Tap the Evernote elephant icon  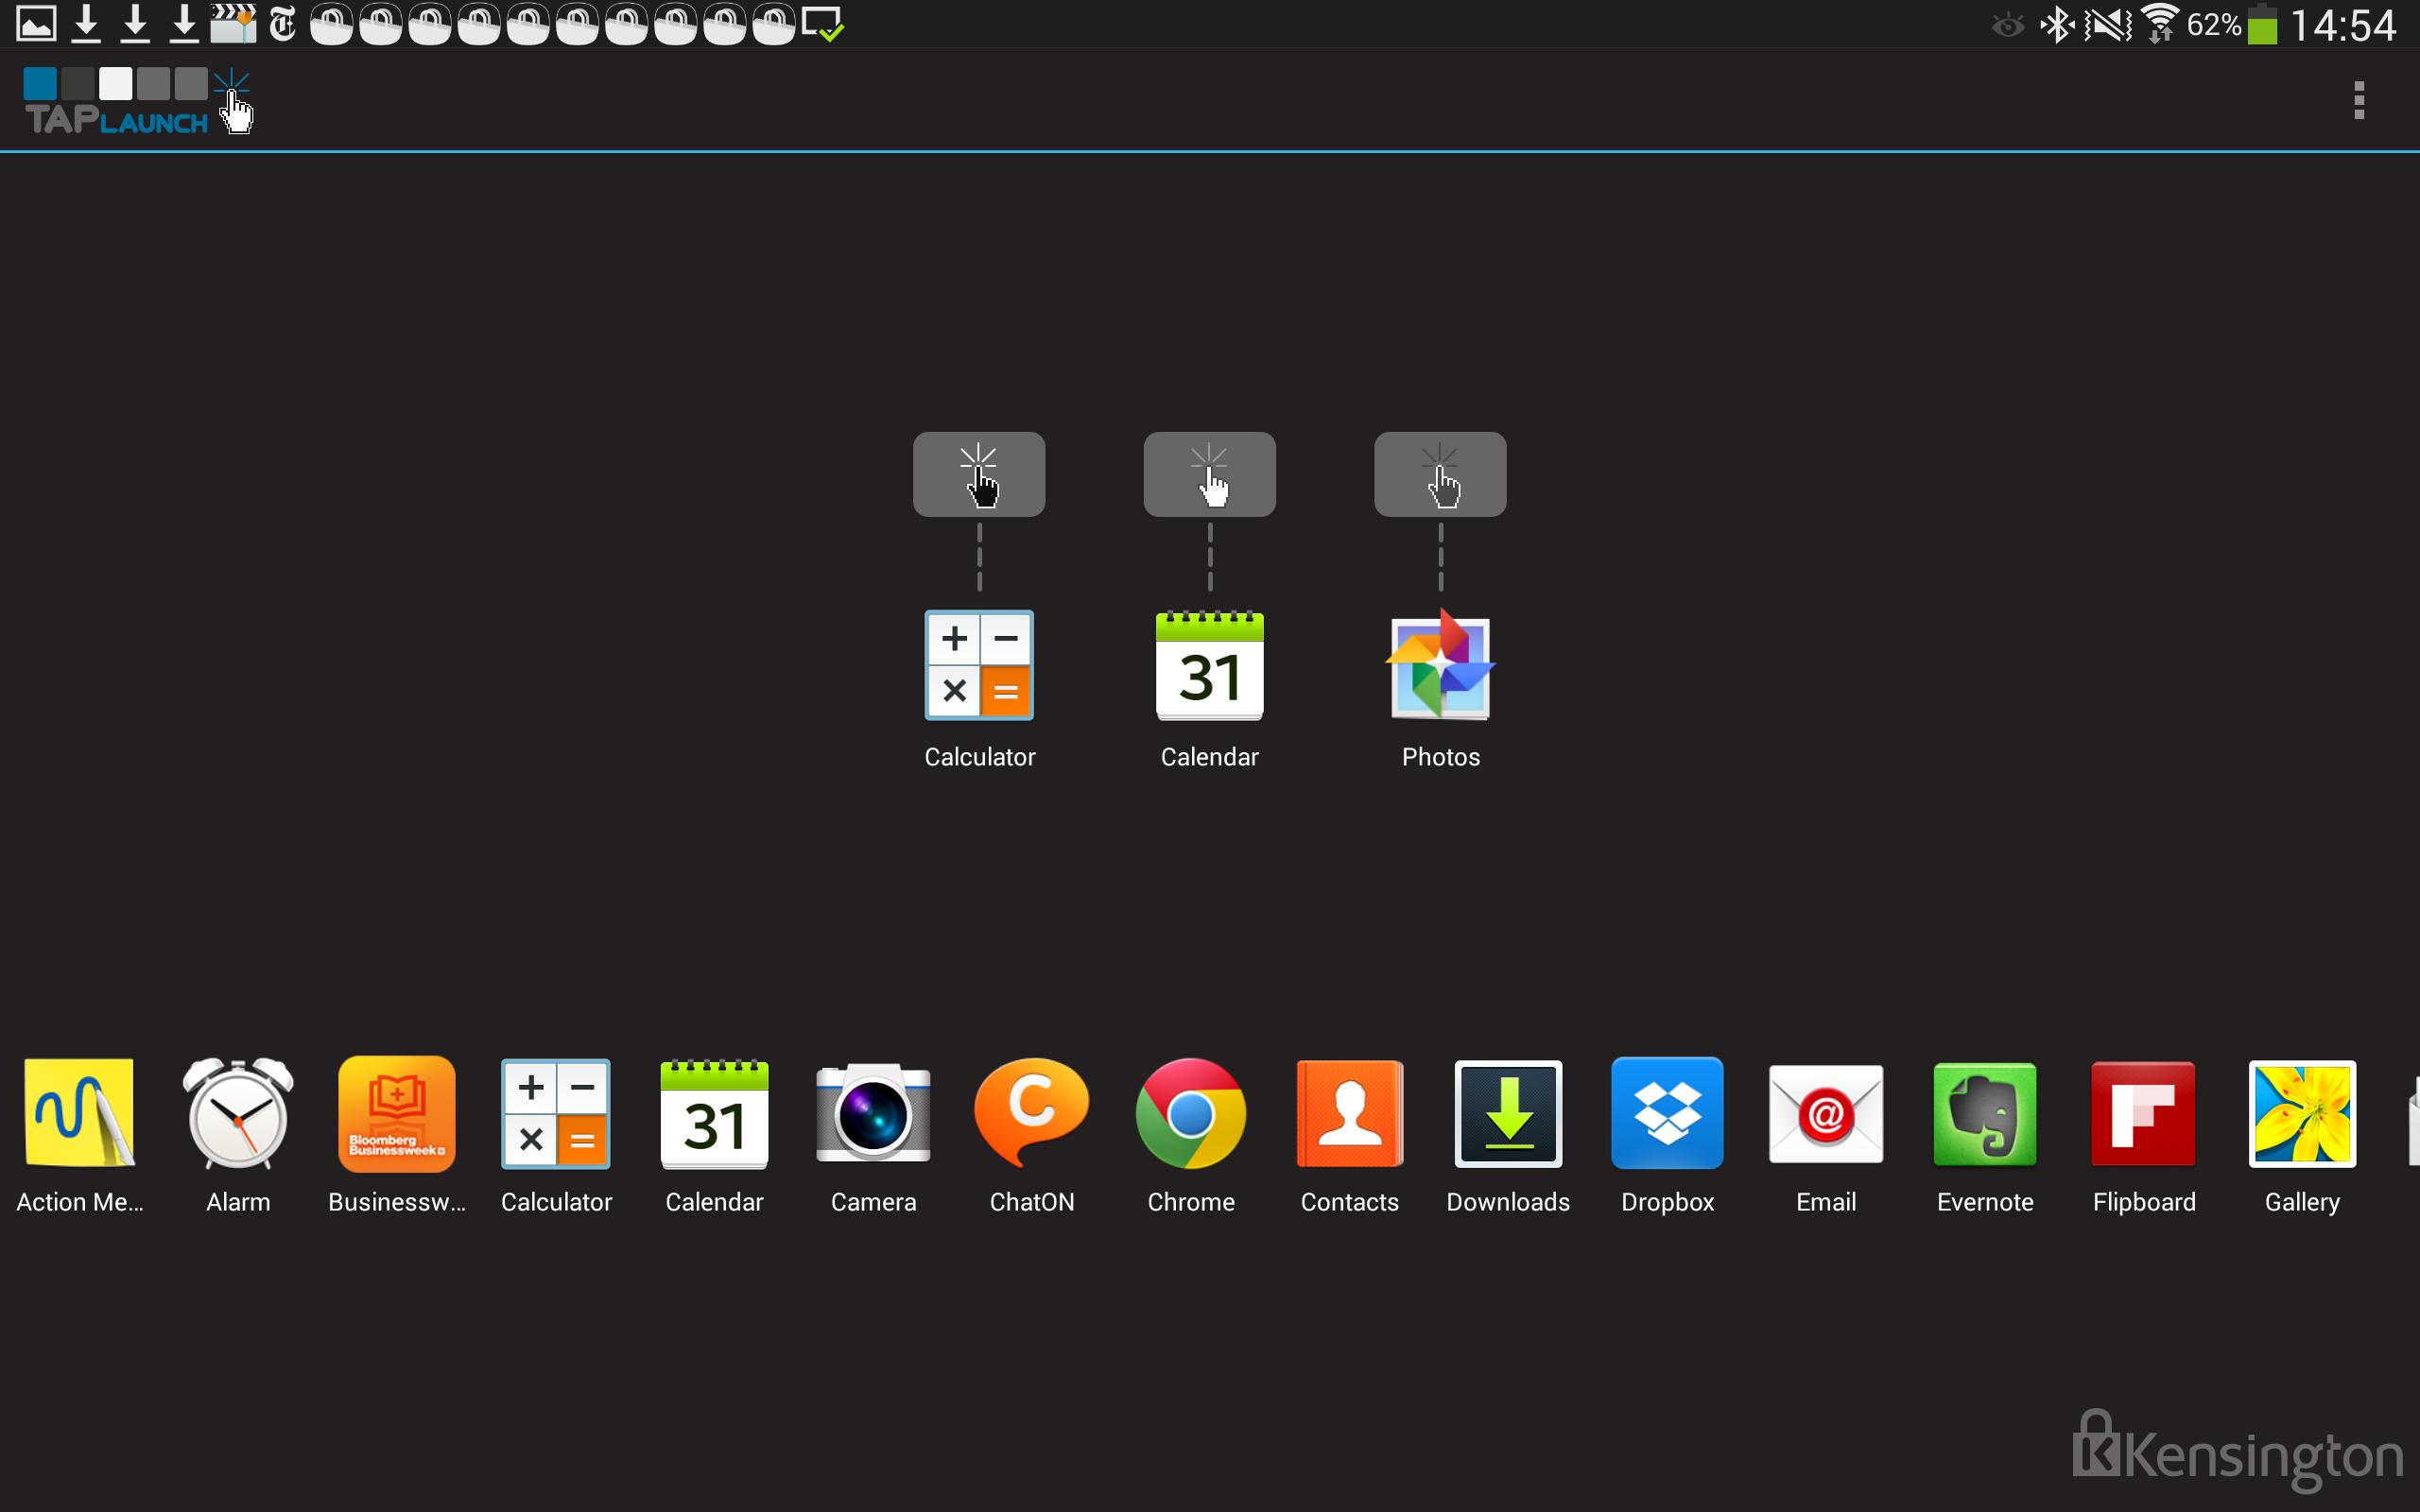[1985, 1113]
